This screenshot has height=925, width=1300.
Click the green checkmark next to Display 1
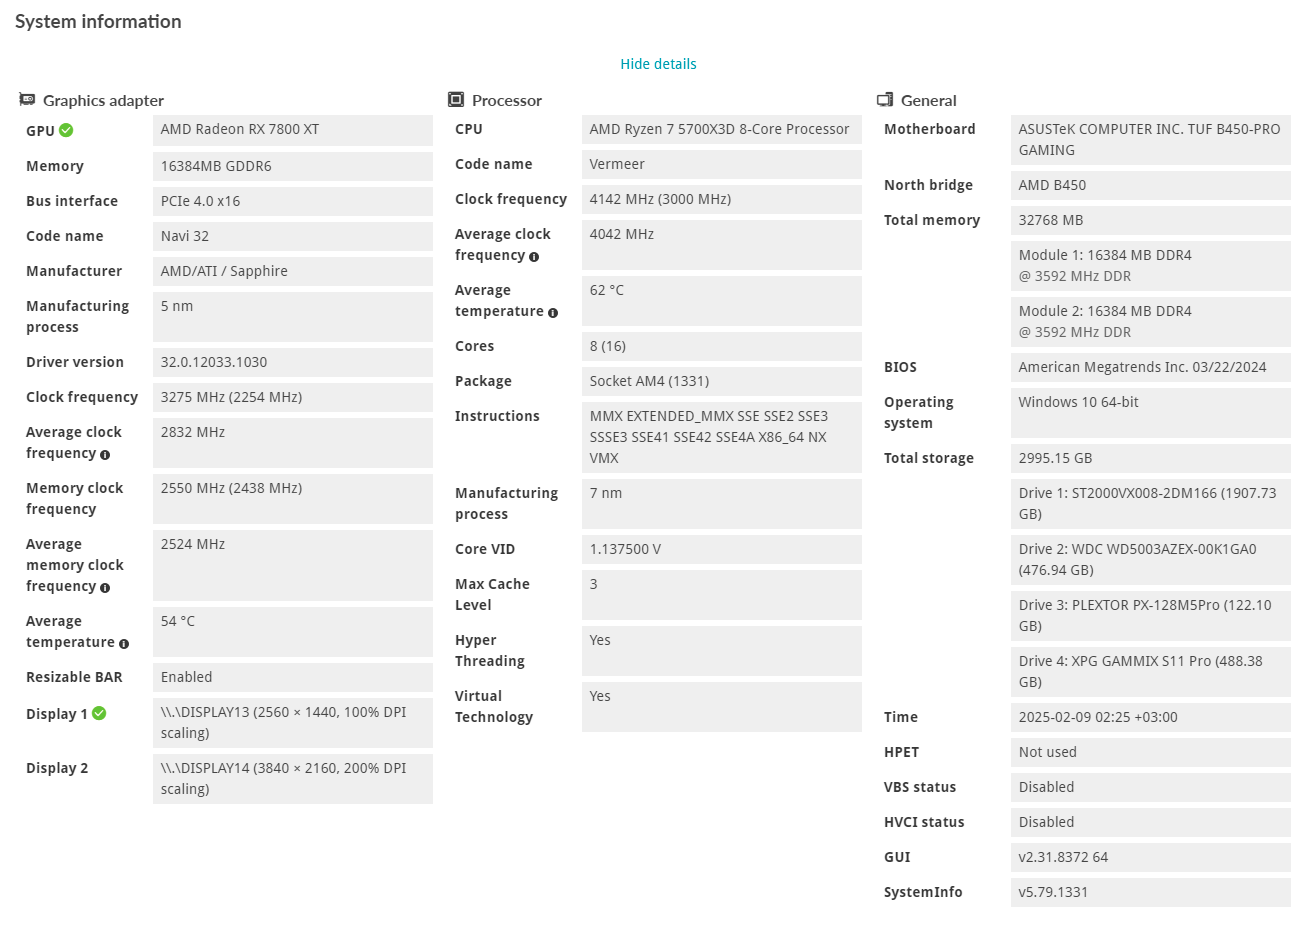pyautogui.click(x=99, y=713)
